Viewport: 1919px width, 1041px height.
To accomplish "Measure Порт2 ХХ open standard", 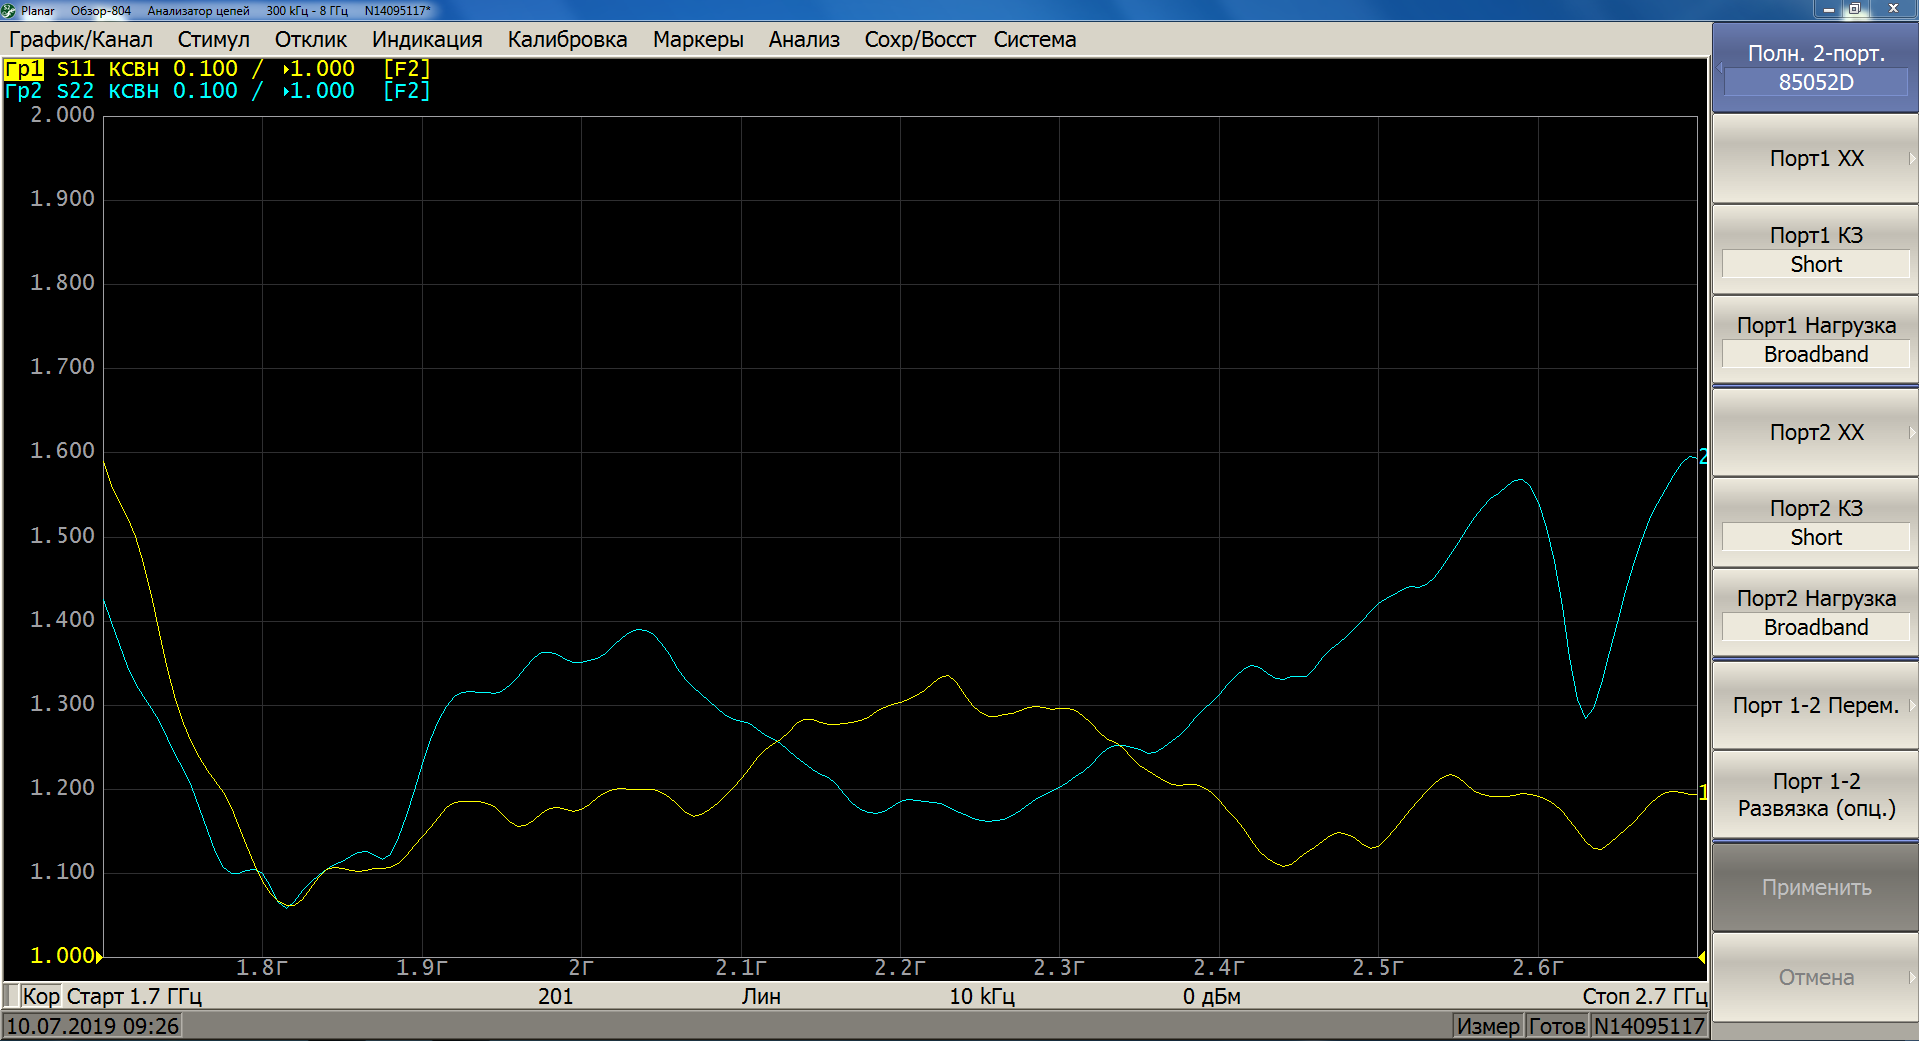I will pyautogui.click(x=1815, y=432).
